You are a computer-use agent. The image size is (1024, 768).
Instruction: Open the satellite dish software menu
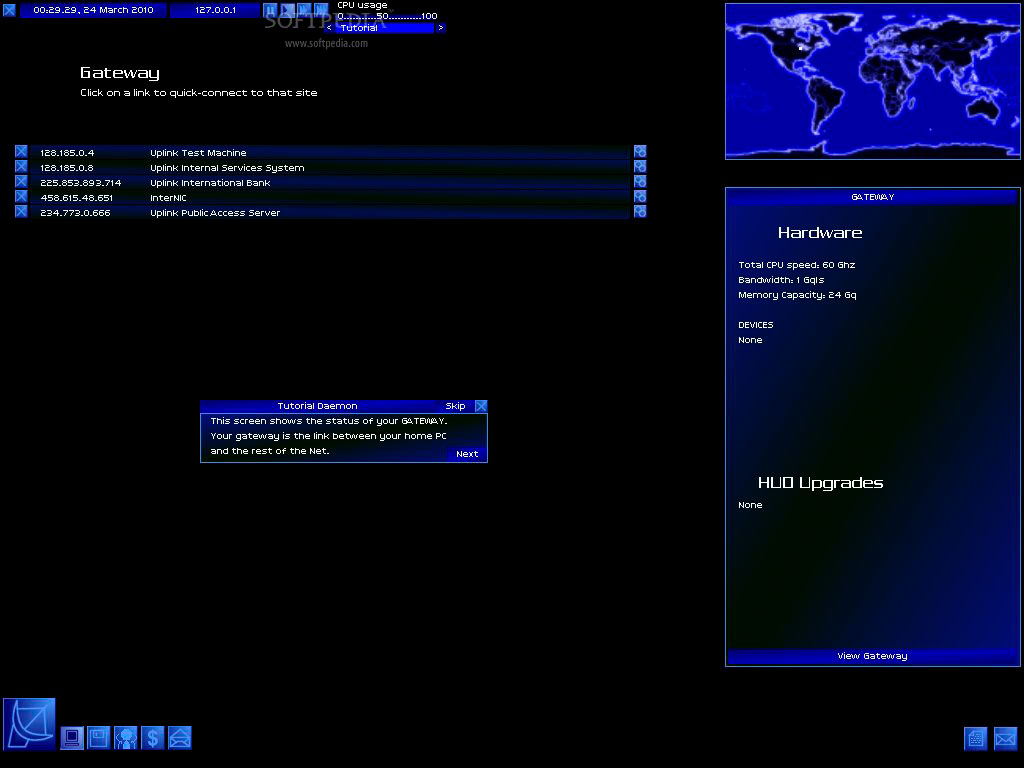click(x=29, y=724)
